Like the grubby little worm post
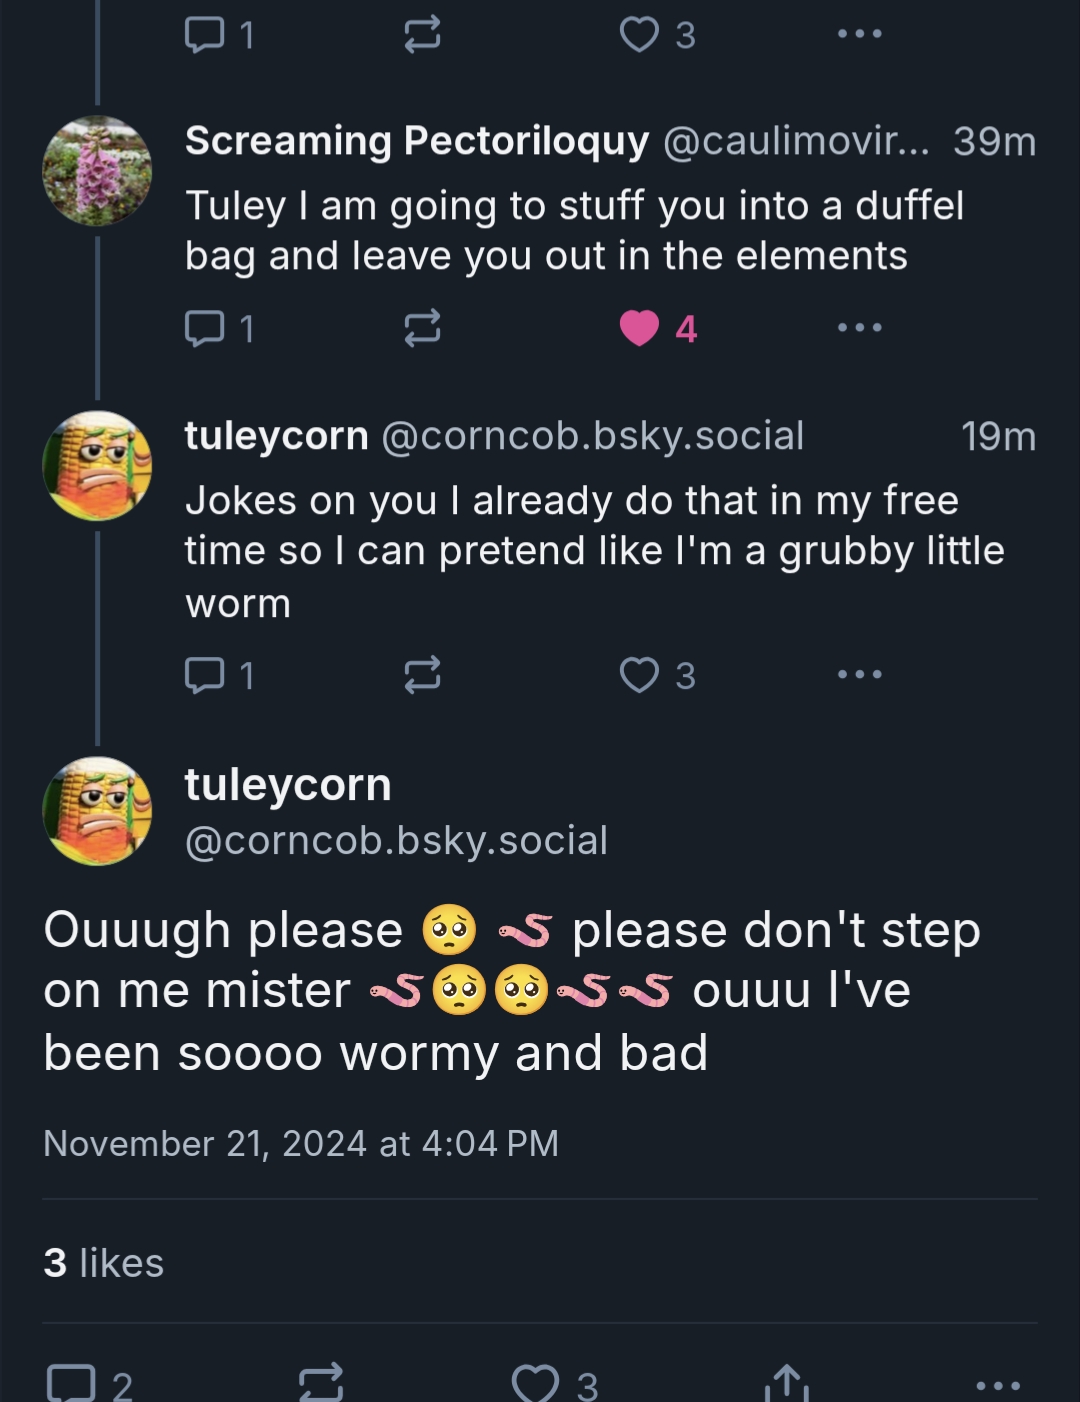 click(x=640, y=675)
